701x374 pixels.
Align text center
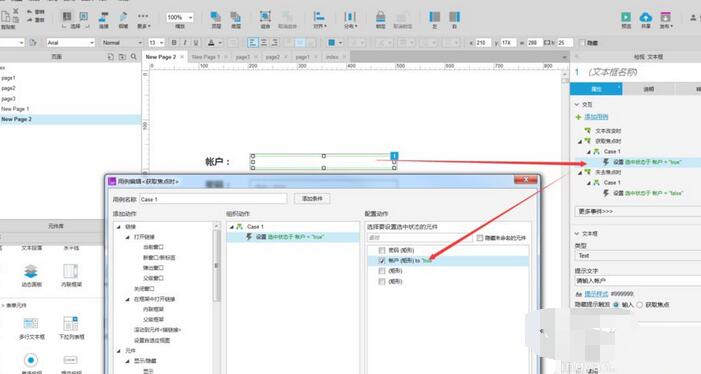click(x=264, y=42)
